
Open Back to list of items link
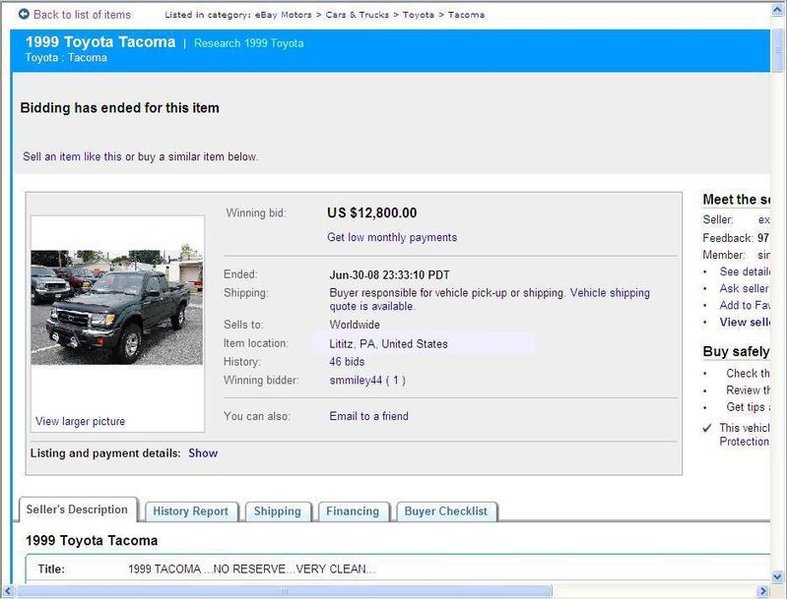coord(82,15)
